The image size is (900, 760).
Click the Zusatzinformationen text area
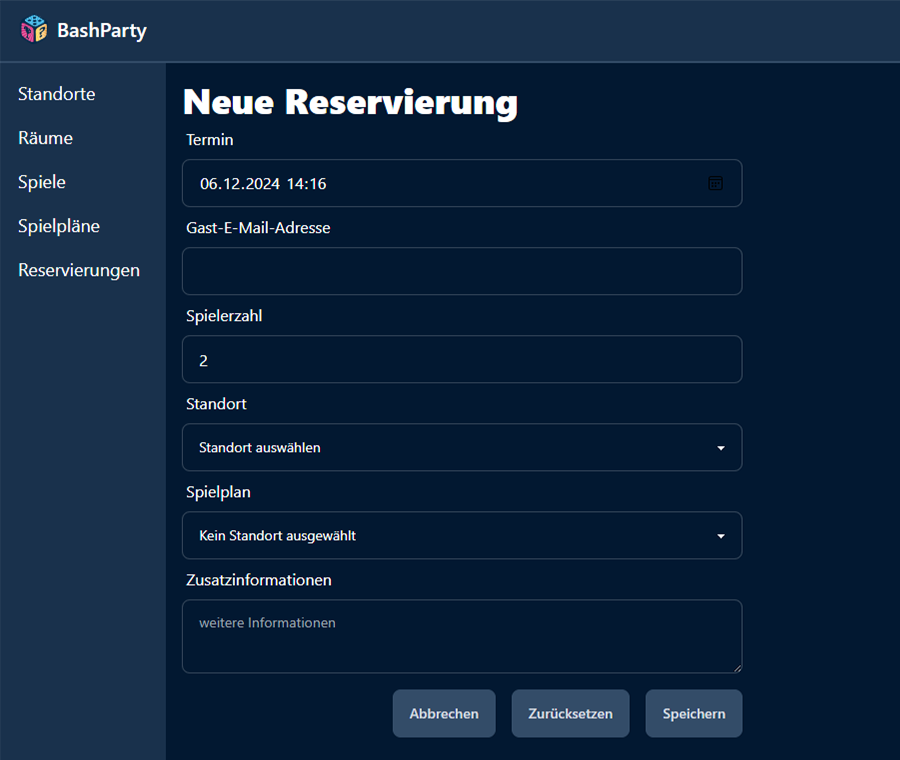click(x=462, y=636)
